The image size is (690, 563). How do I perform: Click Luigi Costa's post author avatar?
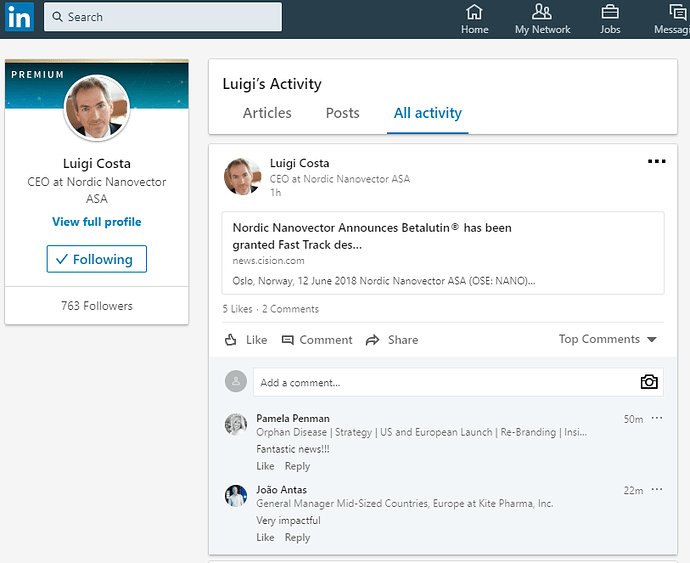242,176
